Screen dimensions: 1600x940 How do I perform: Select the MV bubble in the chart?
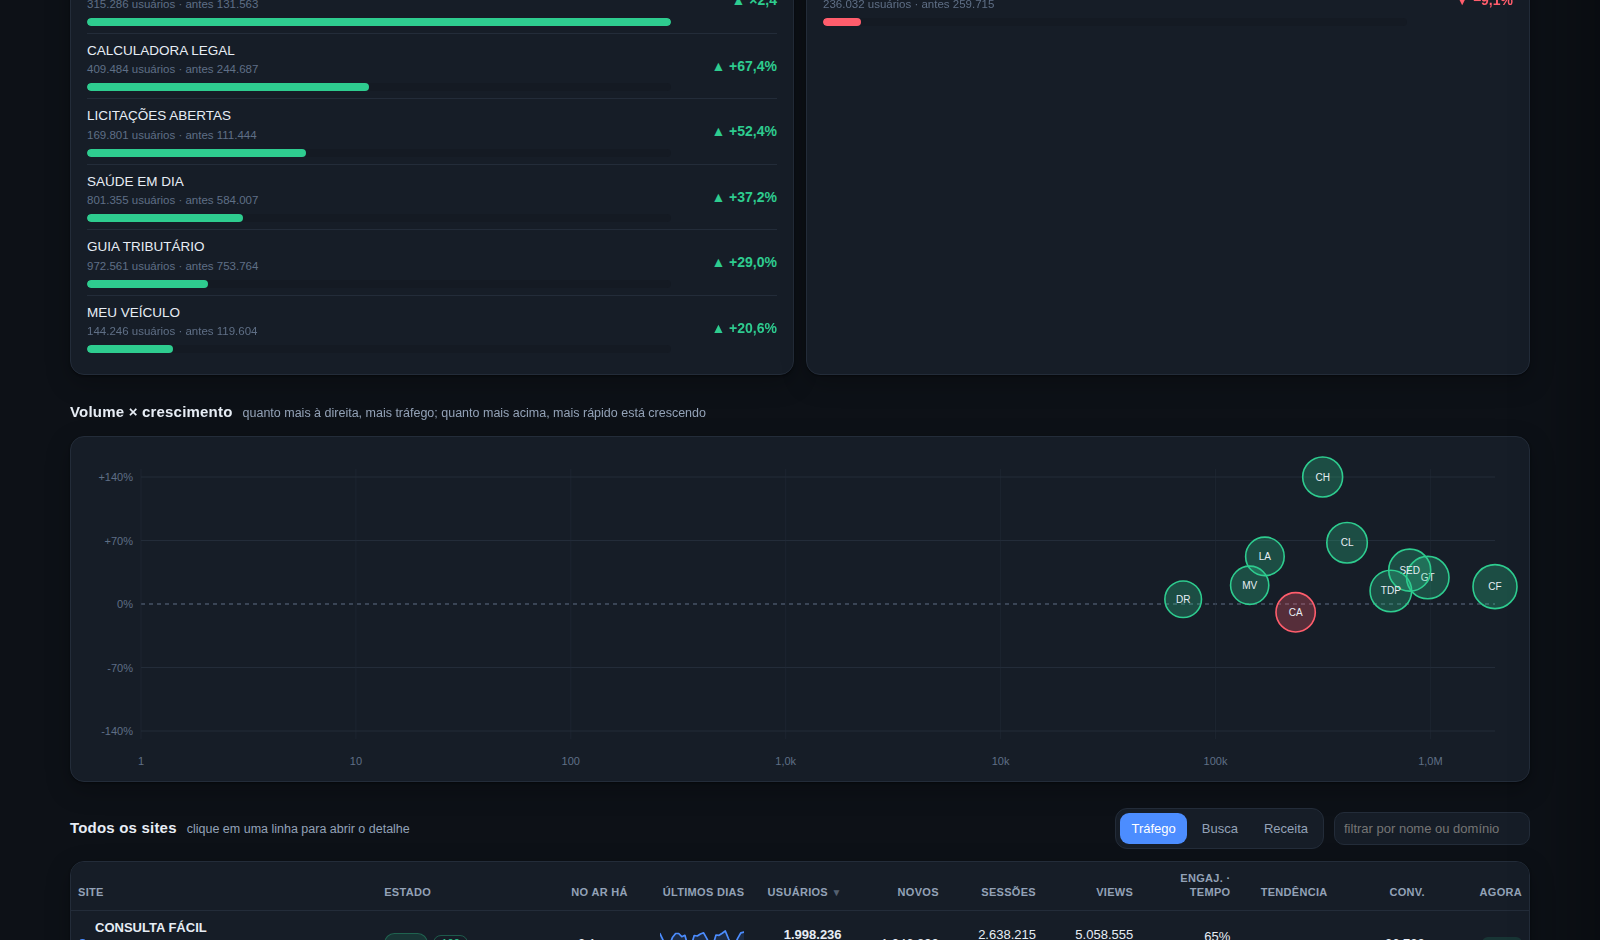pos(1249,585)
